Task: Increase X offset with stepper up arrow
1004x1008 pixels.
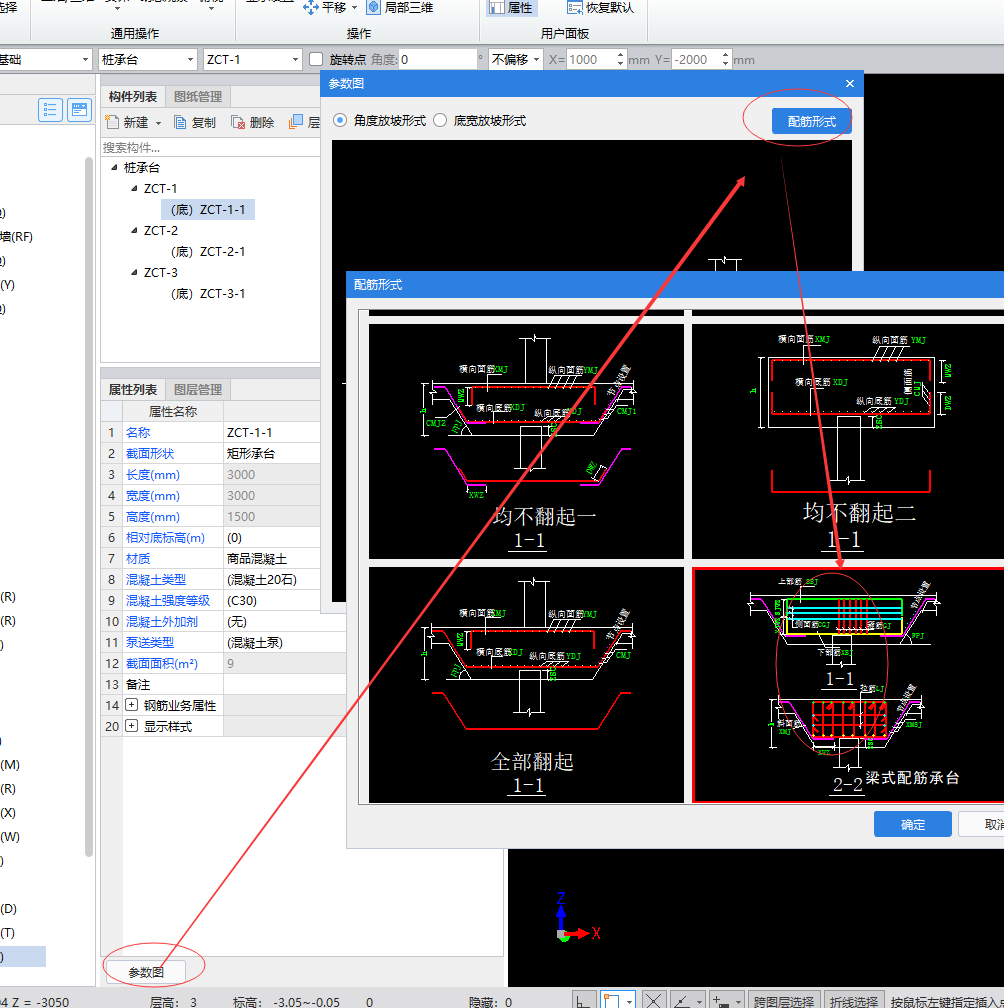Action: (x=620, y=55)
